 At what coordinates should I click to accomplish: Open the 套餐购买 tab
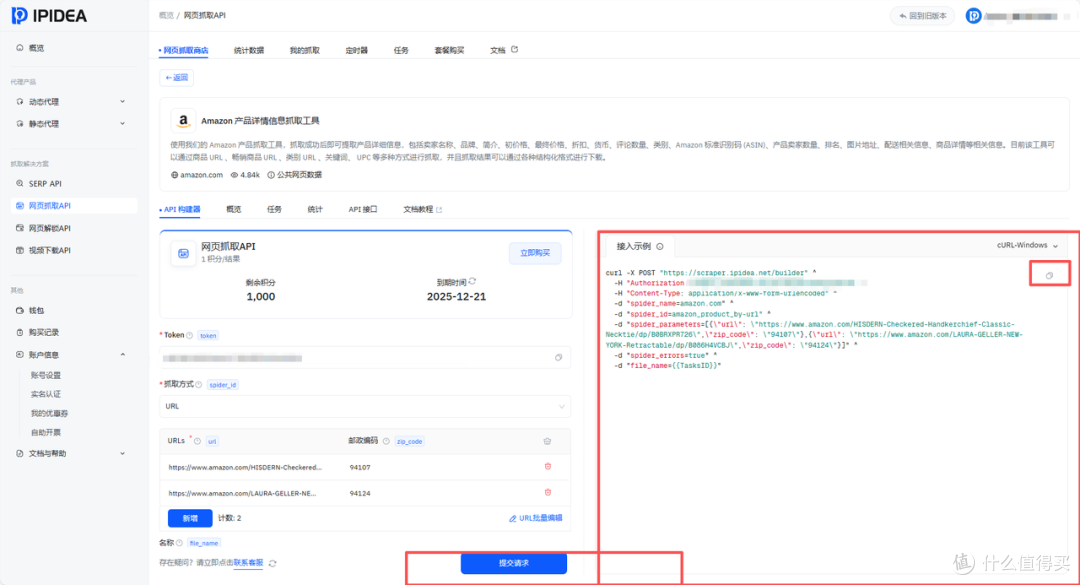[x=449, y=50]
